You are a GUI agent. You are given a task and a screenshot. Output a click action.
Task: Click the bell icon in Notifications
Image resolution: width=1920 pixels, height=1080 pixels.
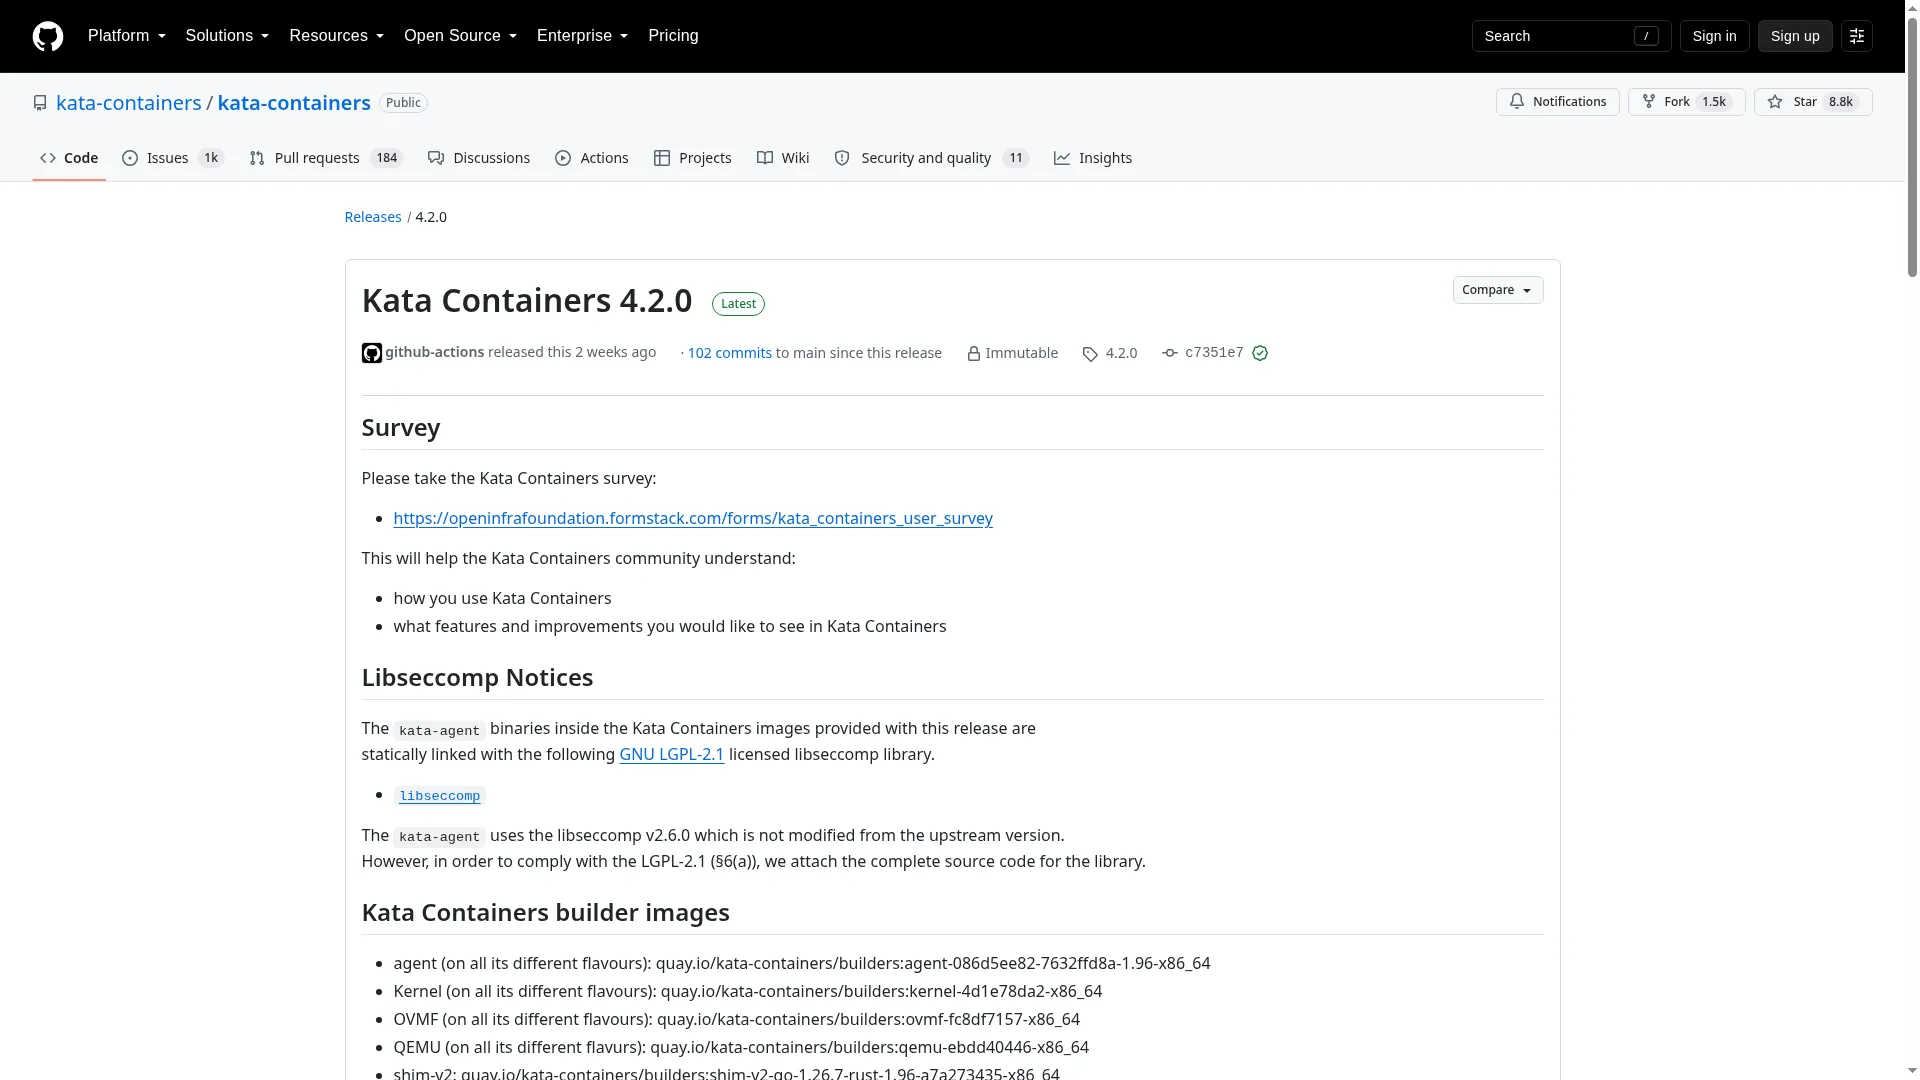(x=1517, y=102)
